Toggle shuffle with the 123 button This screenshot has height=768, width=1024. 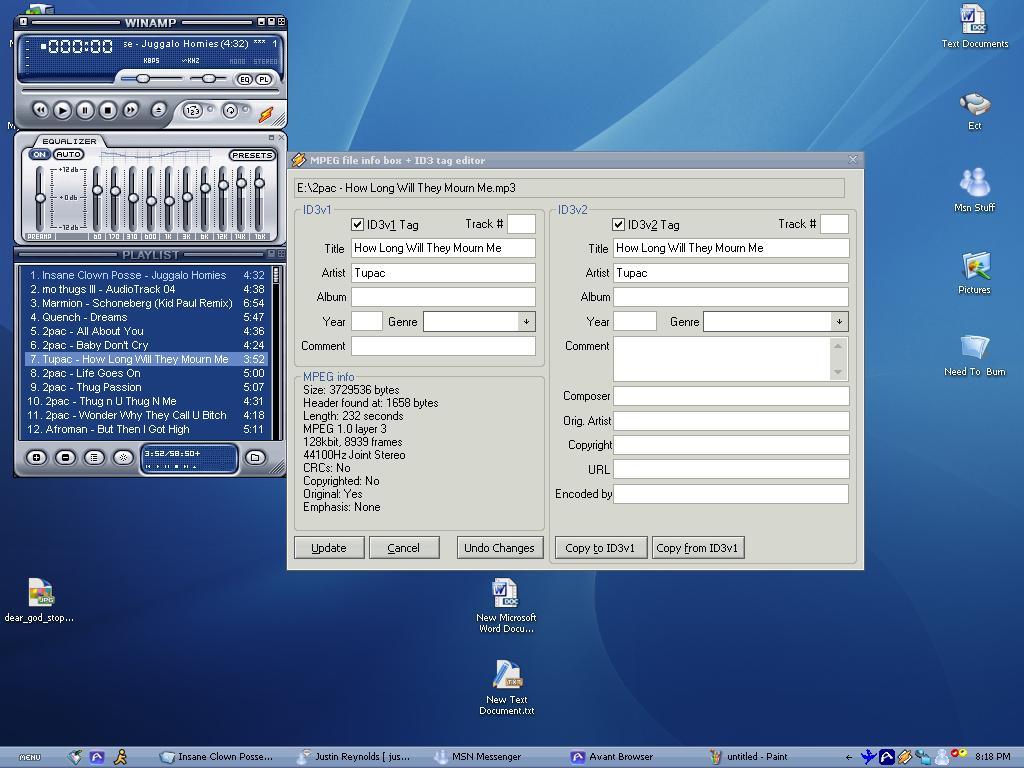coord(193,111)
